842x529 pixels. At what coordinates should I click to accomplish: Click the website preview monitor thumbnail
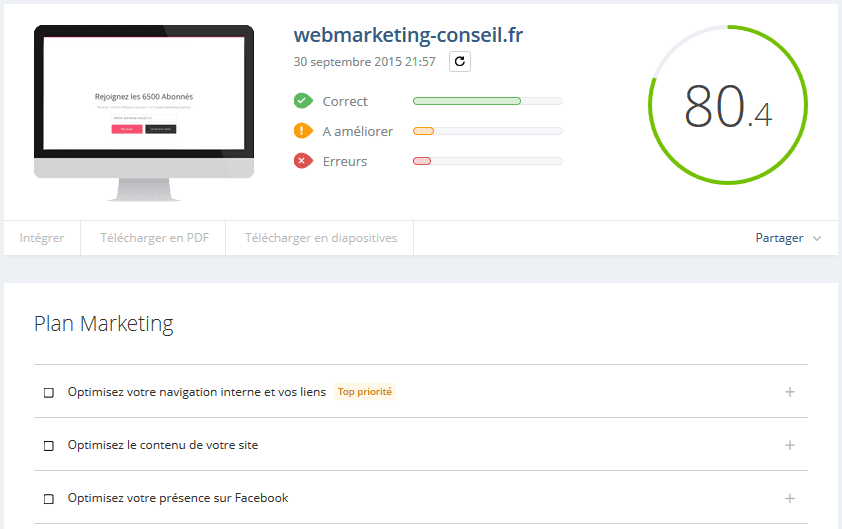144,113
